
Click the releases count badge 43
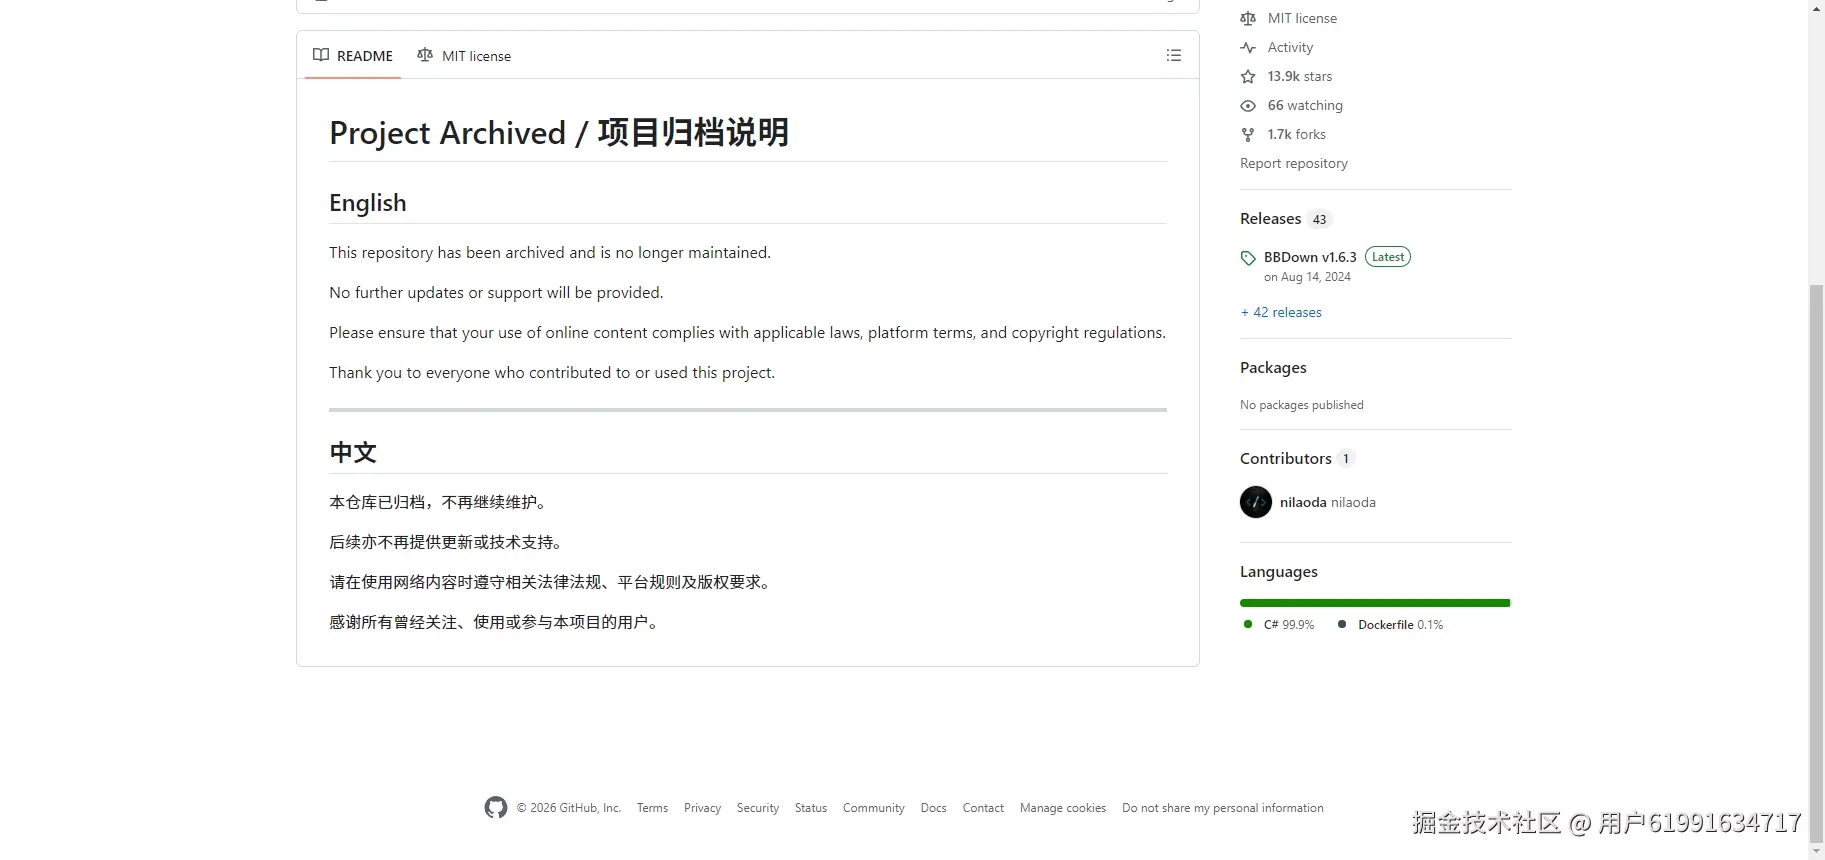[x=1320, y=219]
